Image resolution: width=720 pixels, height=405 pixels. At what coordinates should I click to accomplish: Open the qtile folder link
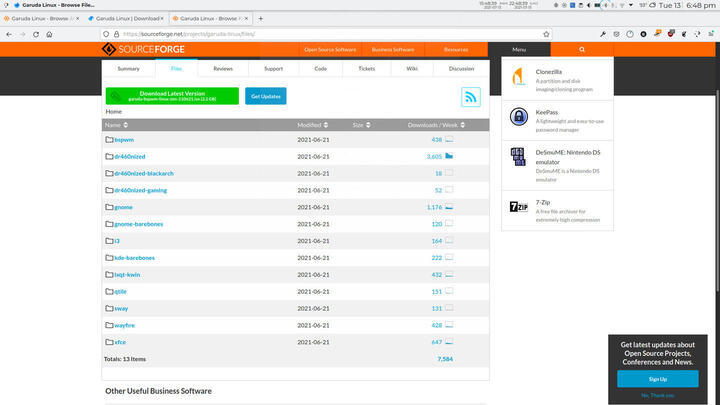(x=120, y=291)
